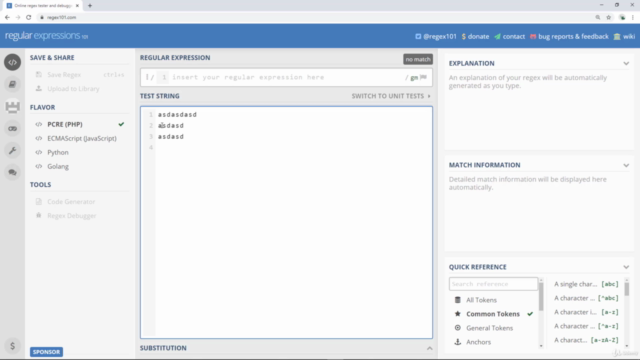This screenshot has width=640, height=360.
Task: Open the @regex101 Twitter link
Action: tap(436, 36)
